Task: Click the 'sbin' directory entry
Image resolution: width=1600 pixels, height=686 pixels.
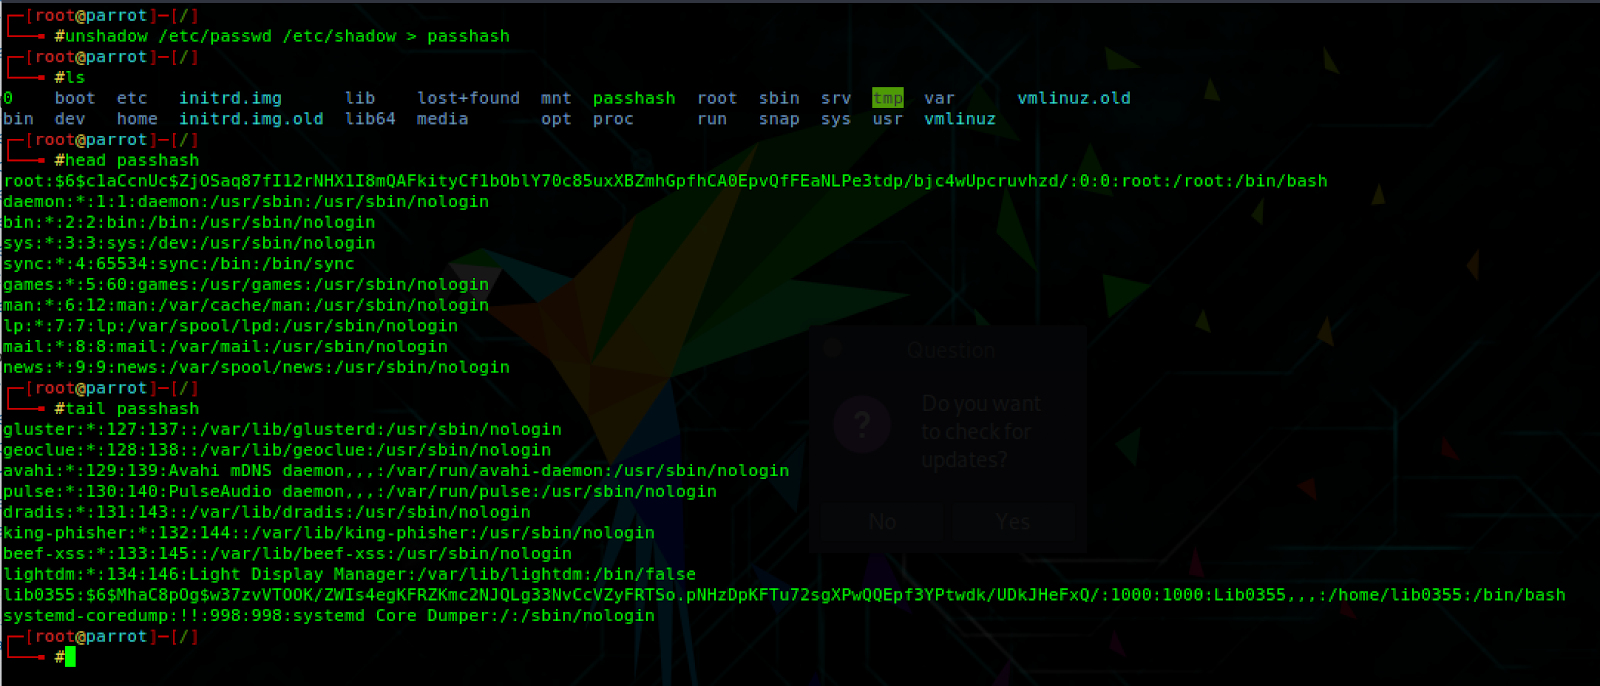Action: [x=779, y=98]
